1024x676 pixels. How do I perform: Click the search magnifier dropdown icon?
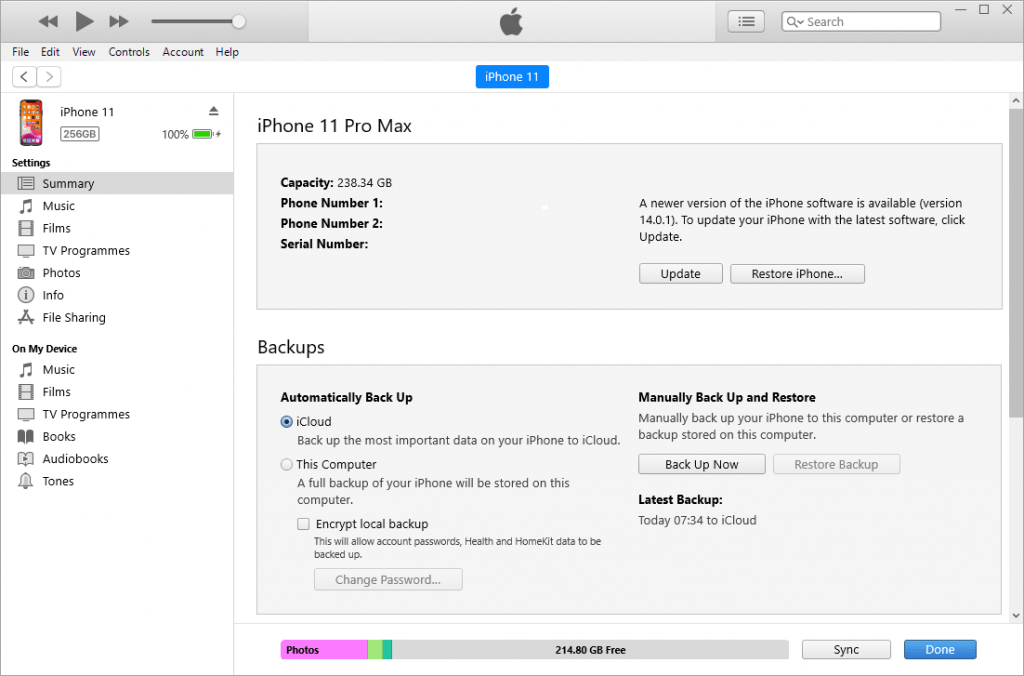[x=795, y=22]
